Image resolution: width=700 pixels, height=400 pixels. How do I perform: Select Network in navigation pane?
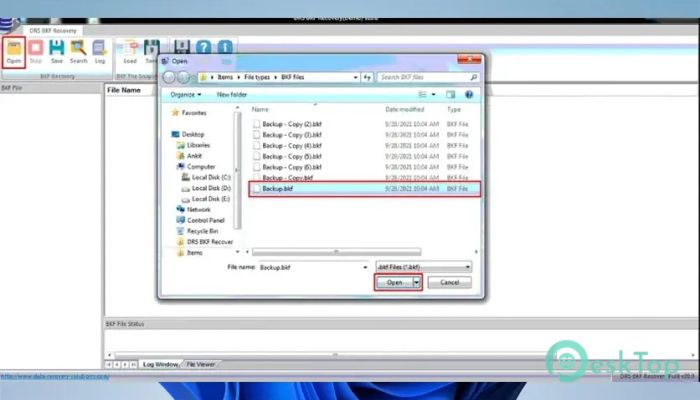[x=194, y=209]
